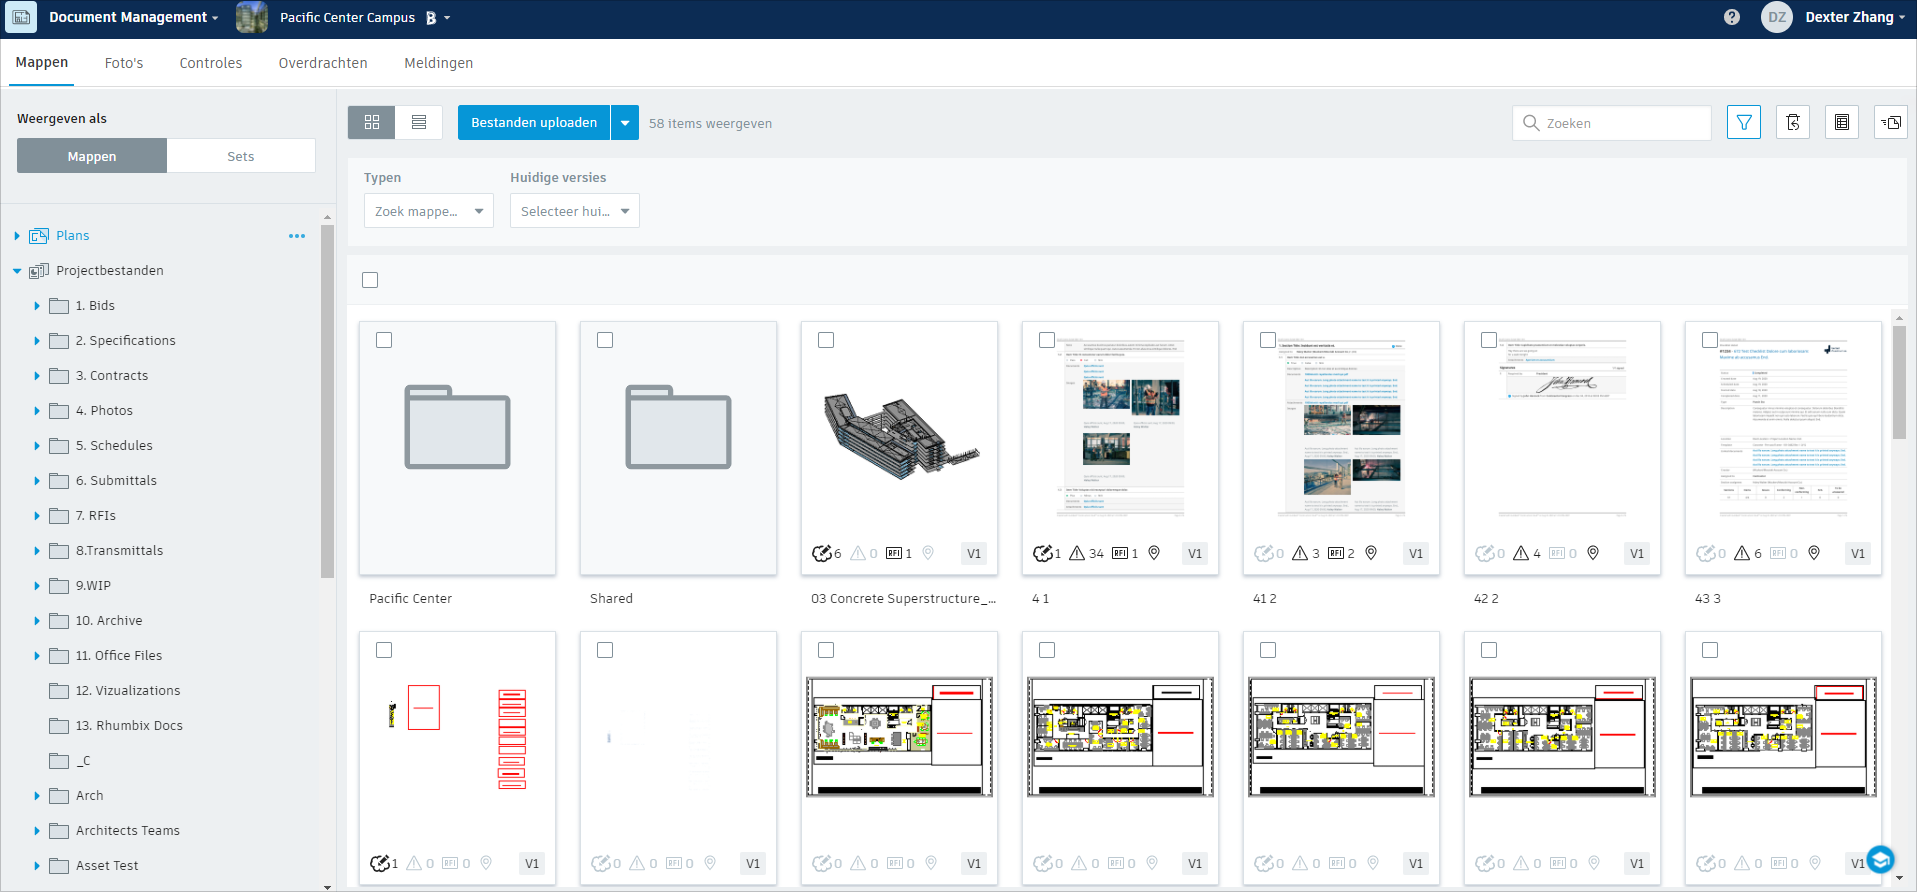Switch to grid thumbnail view
1917x892 pixels.
click(372, 122)
